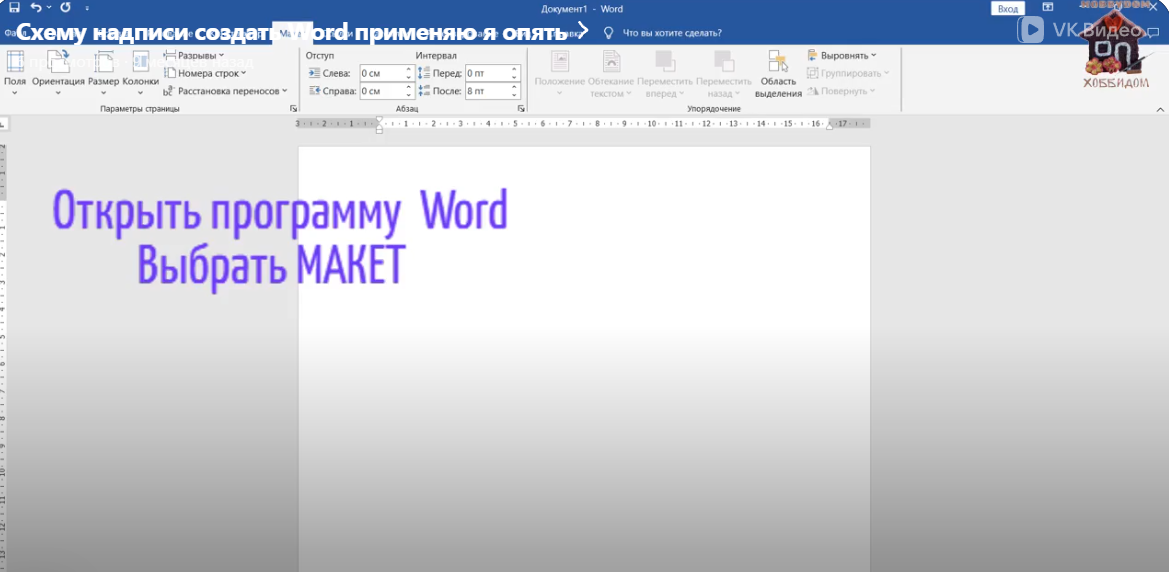Click the Слева indent icon label
The height and width of the screenshot is (572, 1169).
coord(329,73)
